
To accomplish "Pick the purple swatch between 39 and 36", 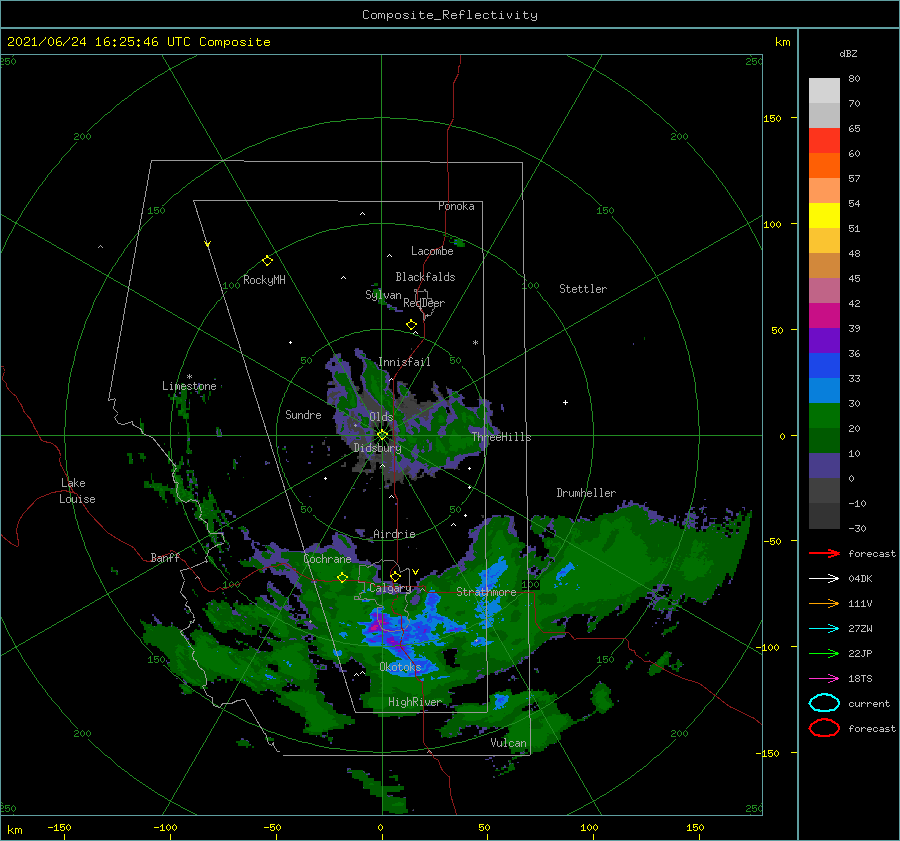I will point(824,341).
